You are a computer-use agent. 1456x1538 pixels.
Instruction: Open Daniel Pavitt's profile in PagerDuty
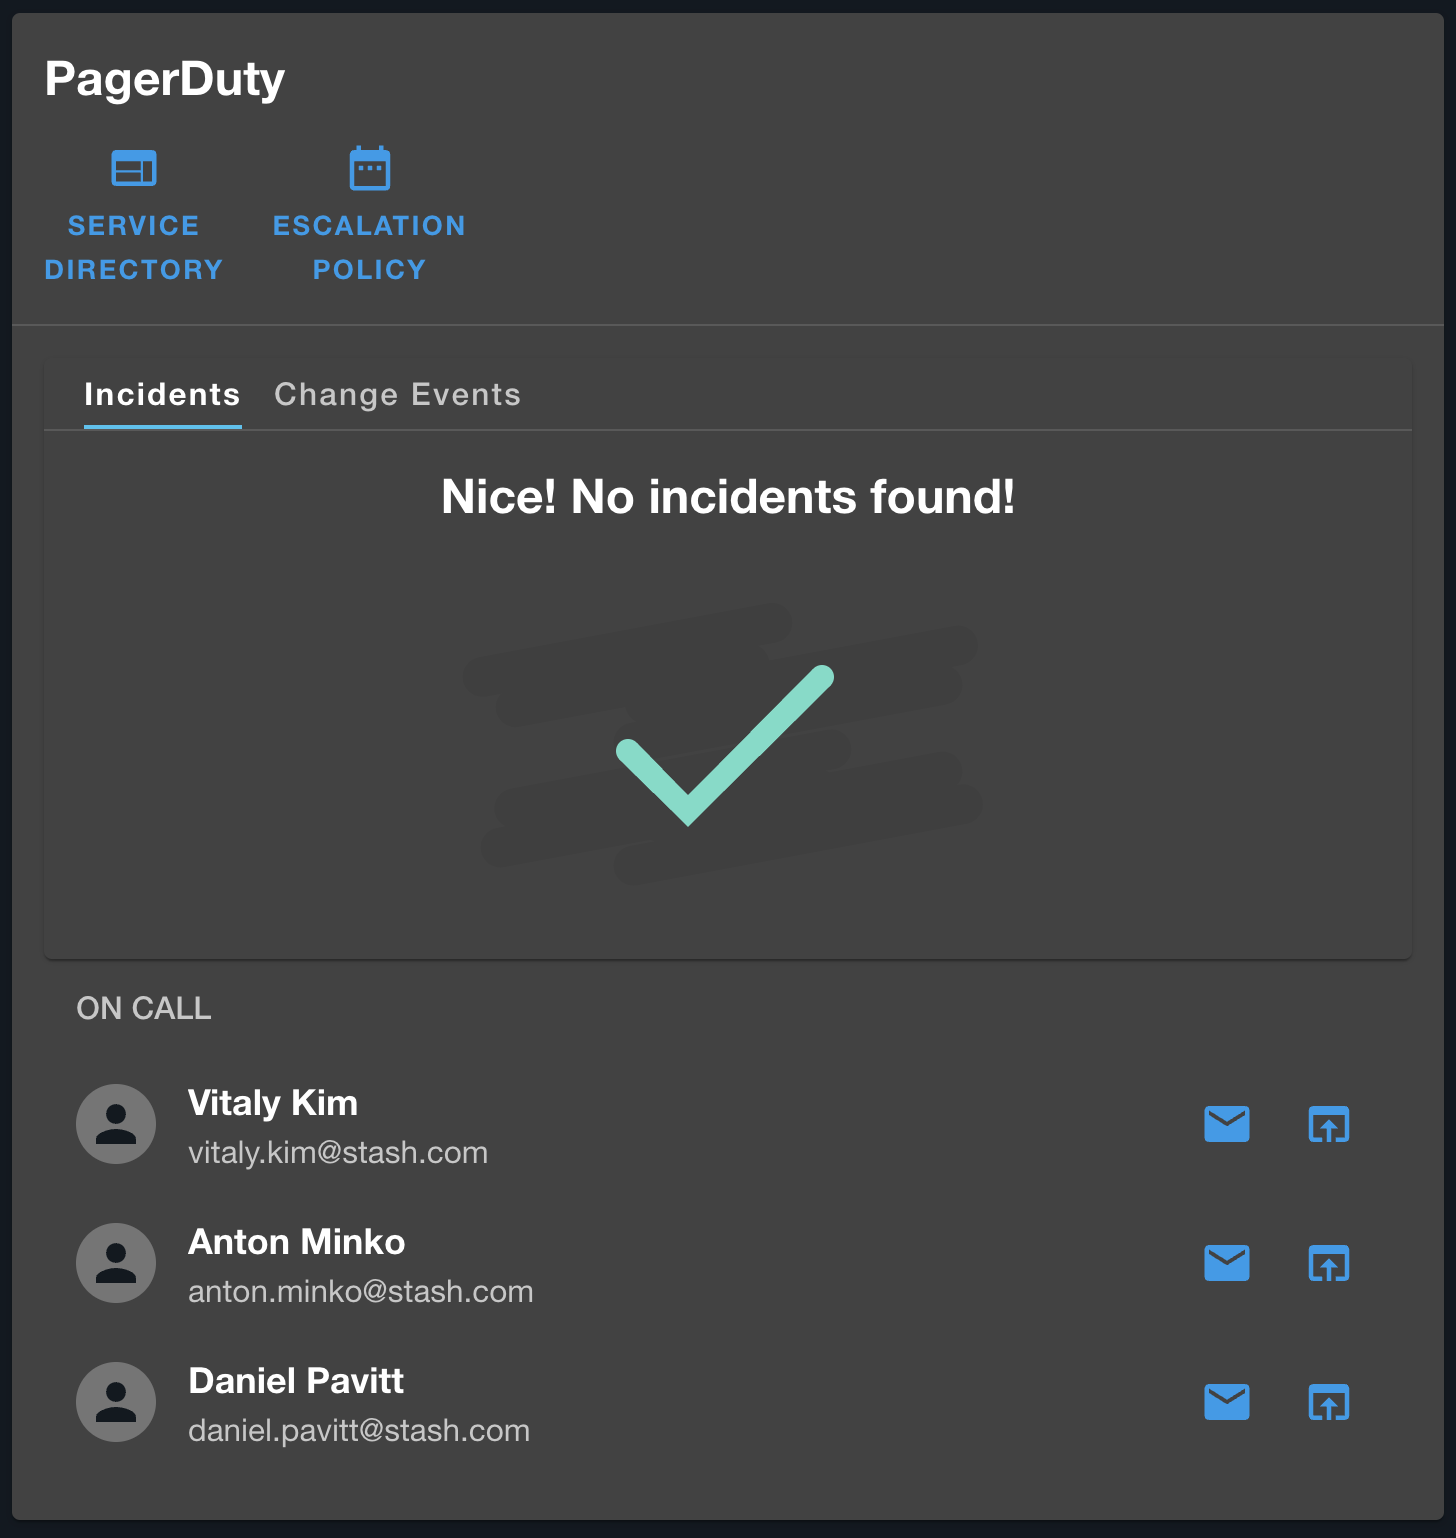(x=1328, y=1402)
